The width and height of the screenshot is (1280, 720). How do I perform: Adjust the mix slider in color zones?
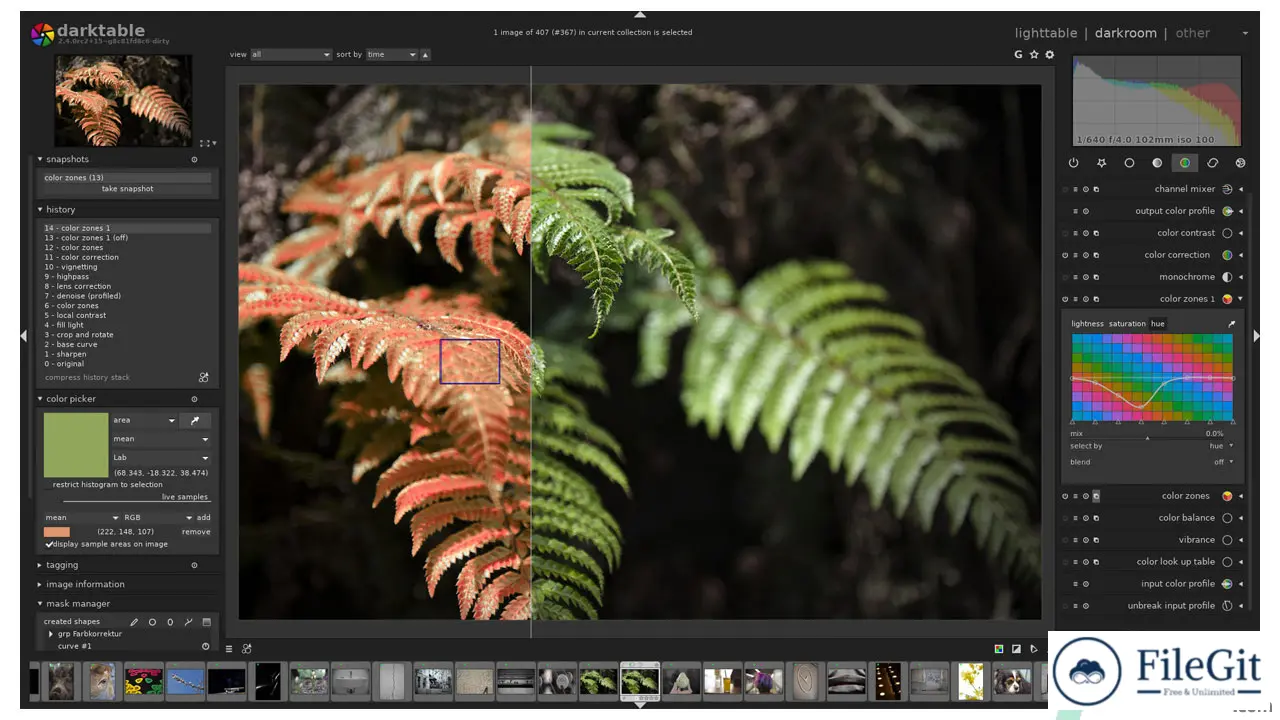point(1147,434)
